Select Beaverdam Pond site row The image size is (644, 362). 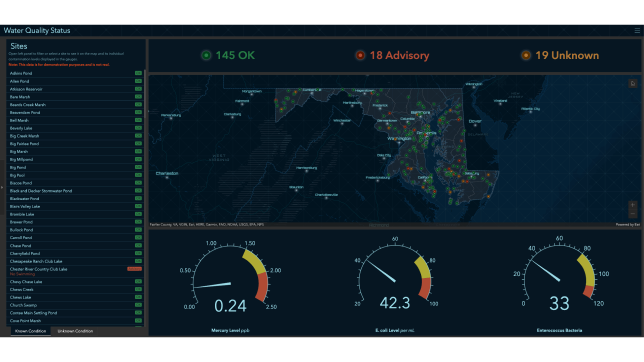click(x=76, y=112)
